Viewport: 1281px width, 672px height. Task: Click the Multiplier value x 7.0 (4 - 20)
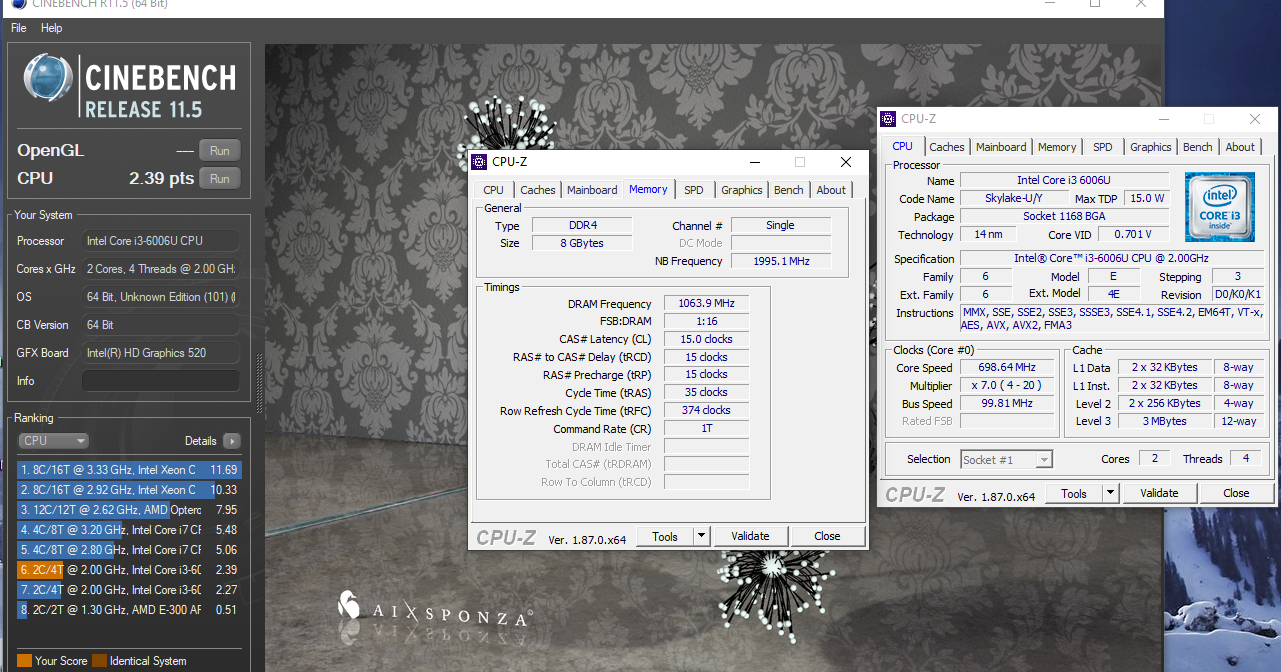click(1008, 386)
